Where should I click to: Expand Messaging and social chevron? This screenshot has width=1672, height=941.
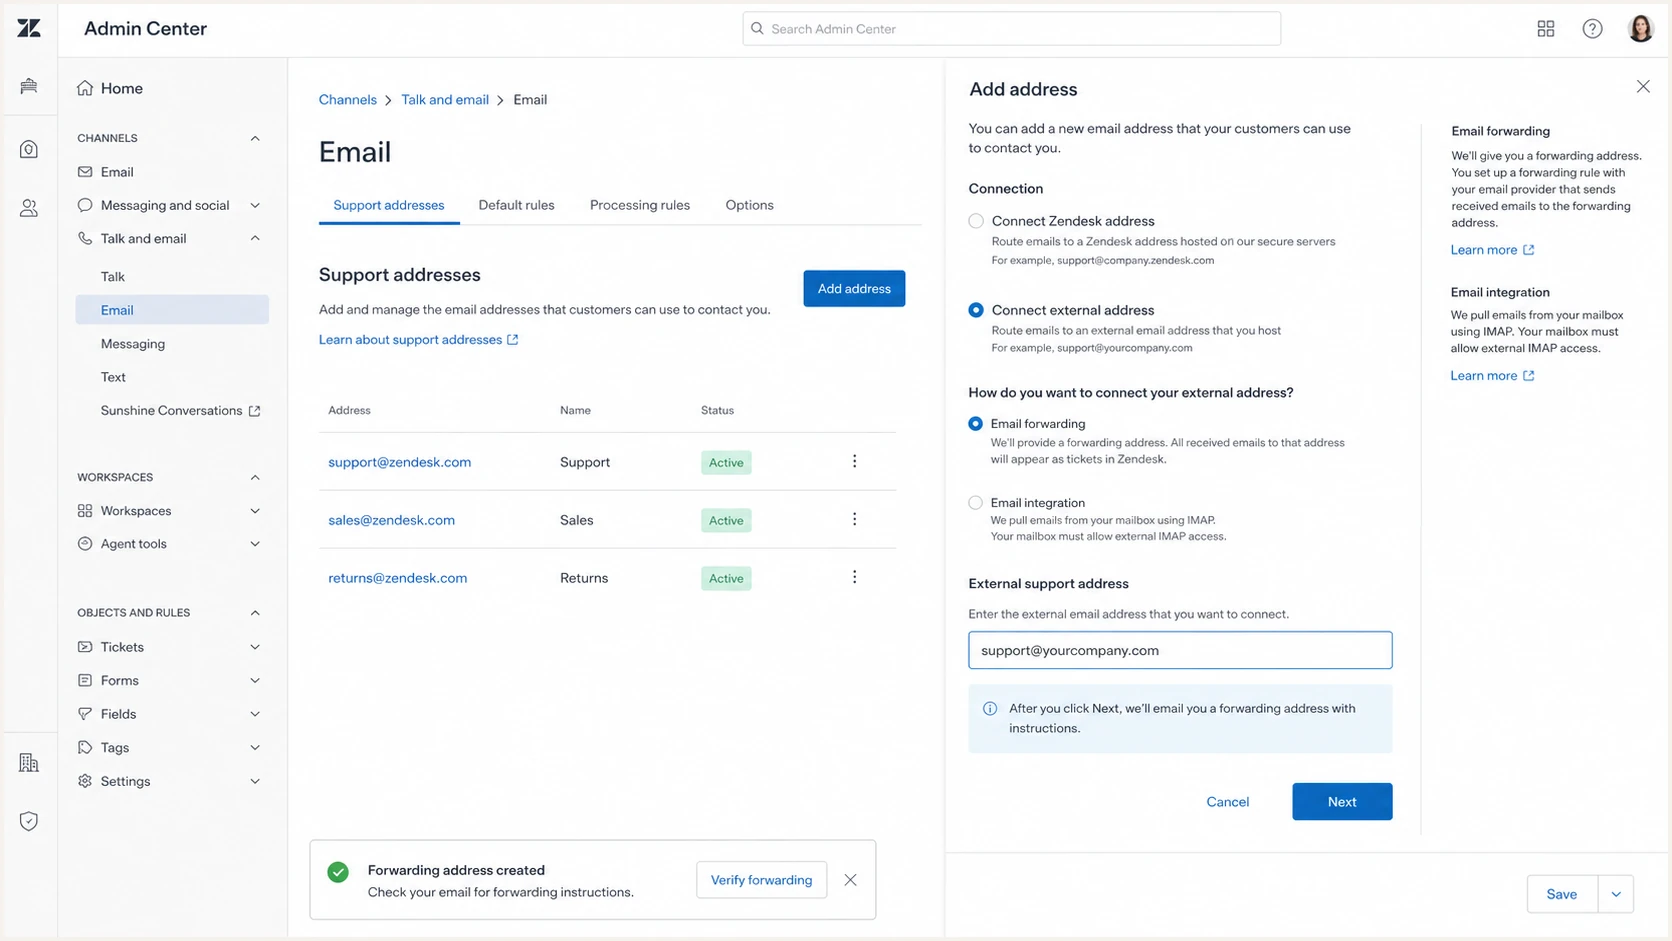click(x=255, y=205)
